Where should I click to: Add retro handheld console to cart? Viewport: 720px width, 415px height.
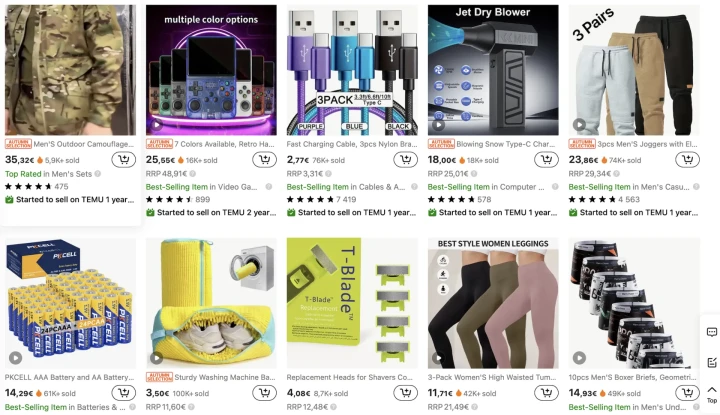pos(264,160)
